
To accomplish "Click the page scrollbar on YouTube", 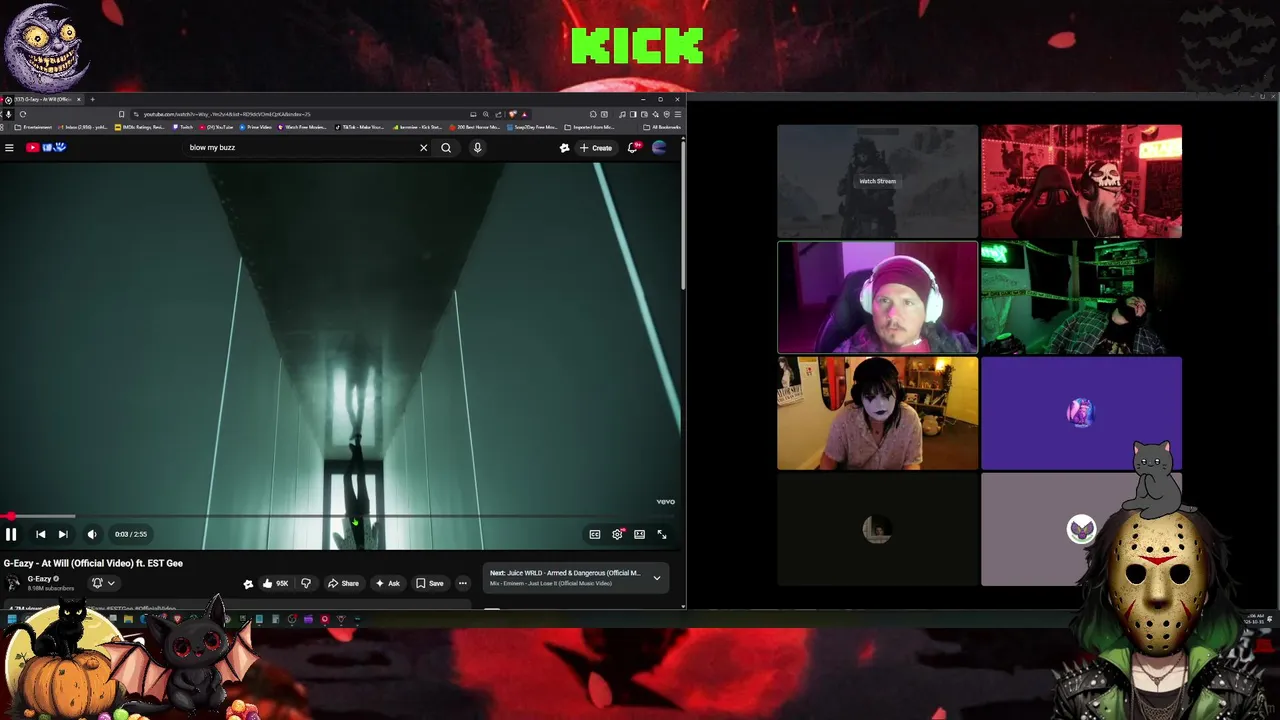I will click(683, 215).
